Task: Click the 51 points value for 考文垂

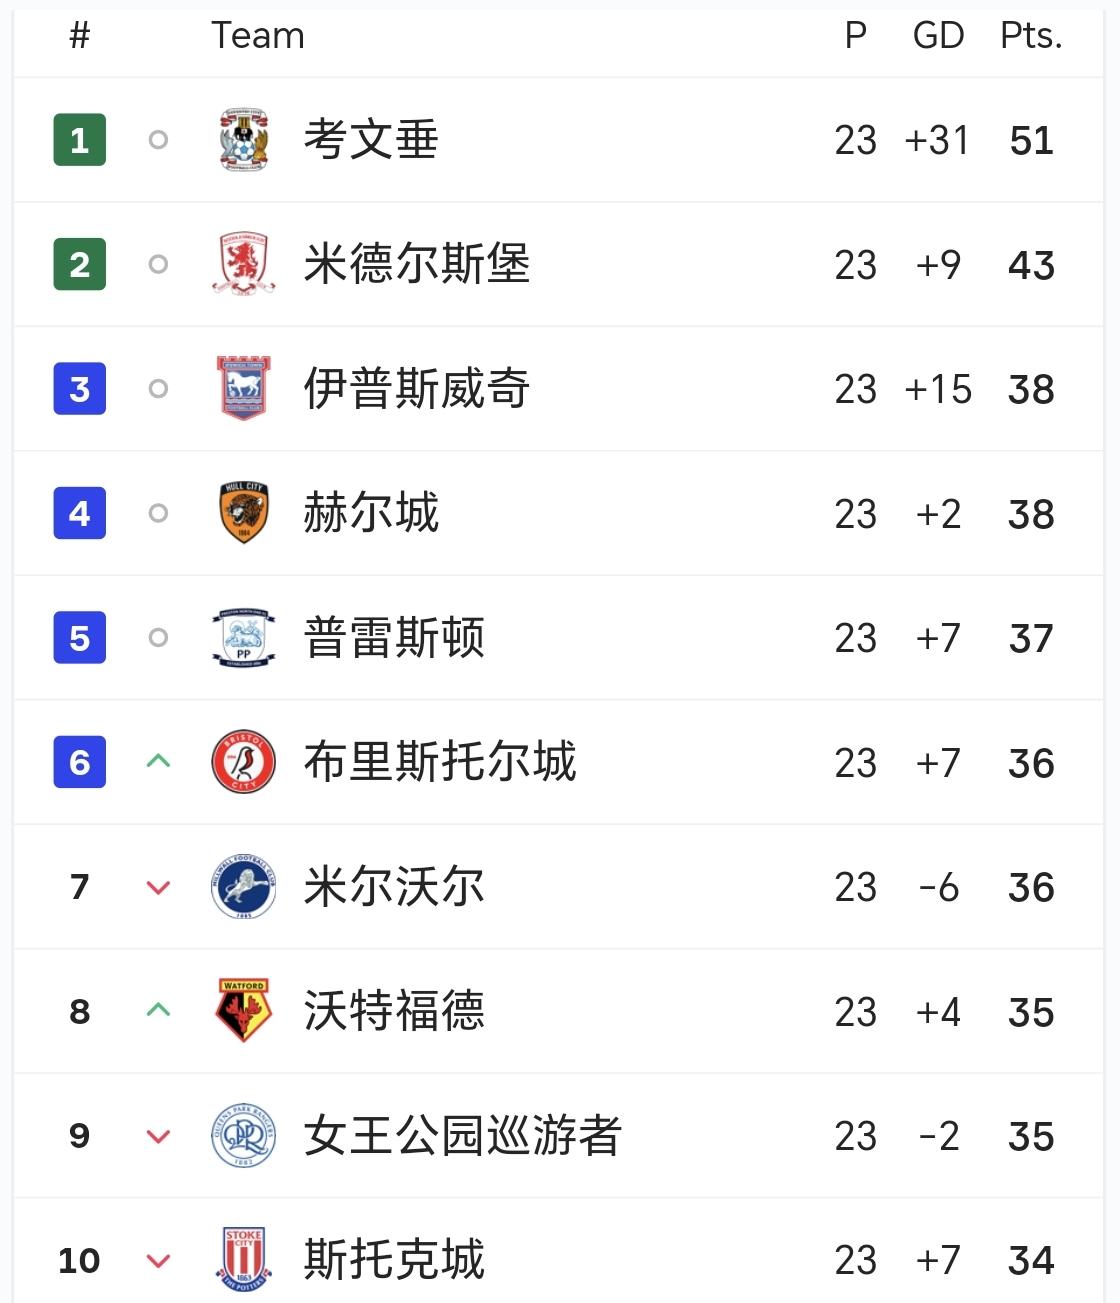Action: (1031, 140)
